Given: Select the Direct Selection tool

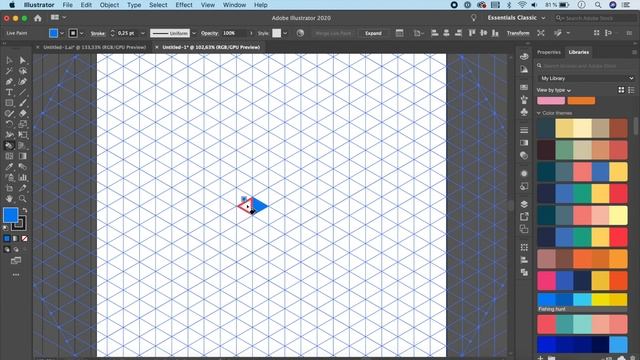Looking at the screenshot, I should point(22,60).
